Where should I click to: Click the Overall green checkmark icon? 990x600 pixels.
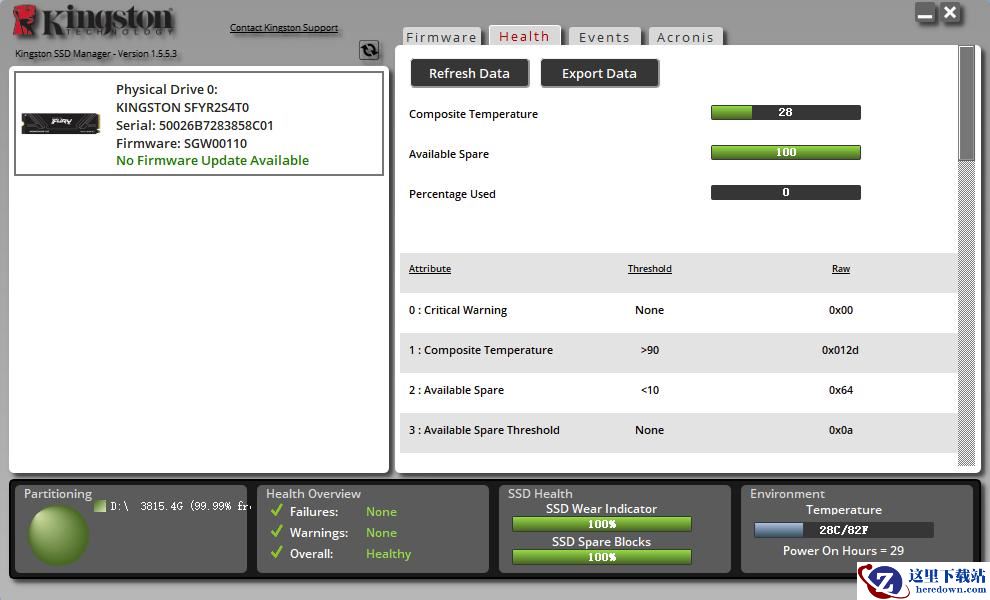[x=277, y=552]
